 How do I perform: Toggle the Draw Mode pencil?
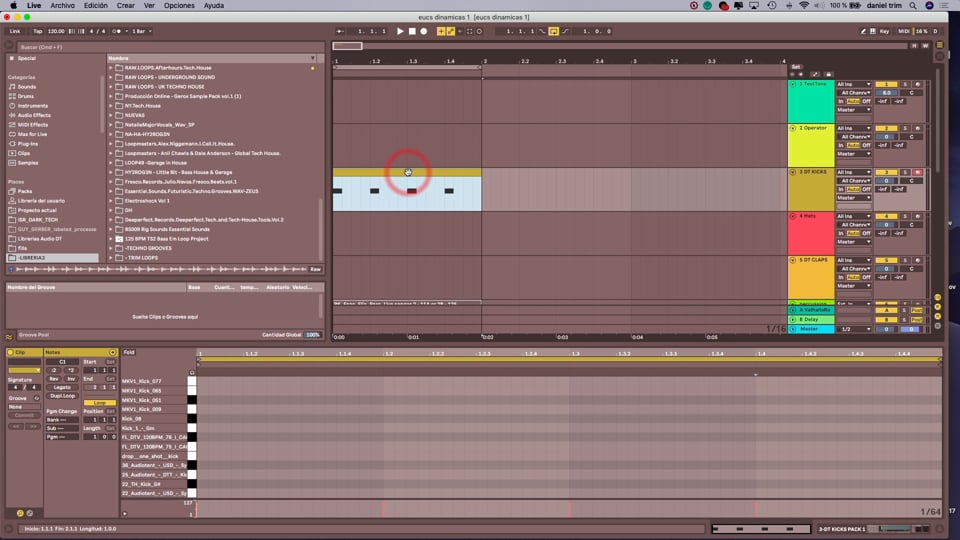(x=863, y=31)
